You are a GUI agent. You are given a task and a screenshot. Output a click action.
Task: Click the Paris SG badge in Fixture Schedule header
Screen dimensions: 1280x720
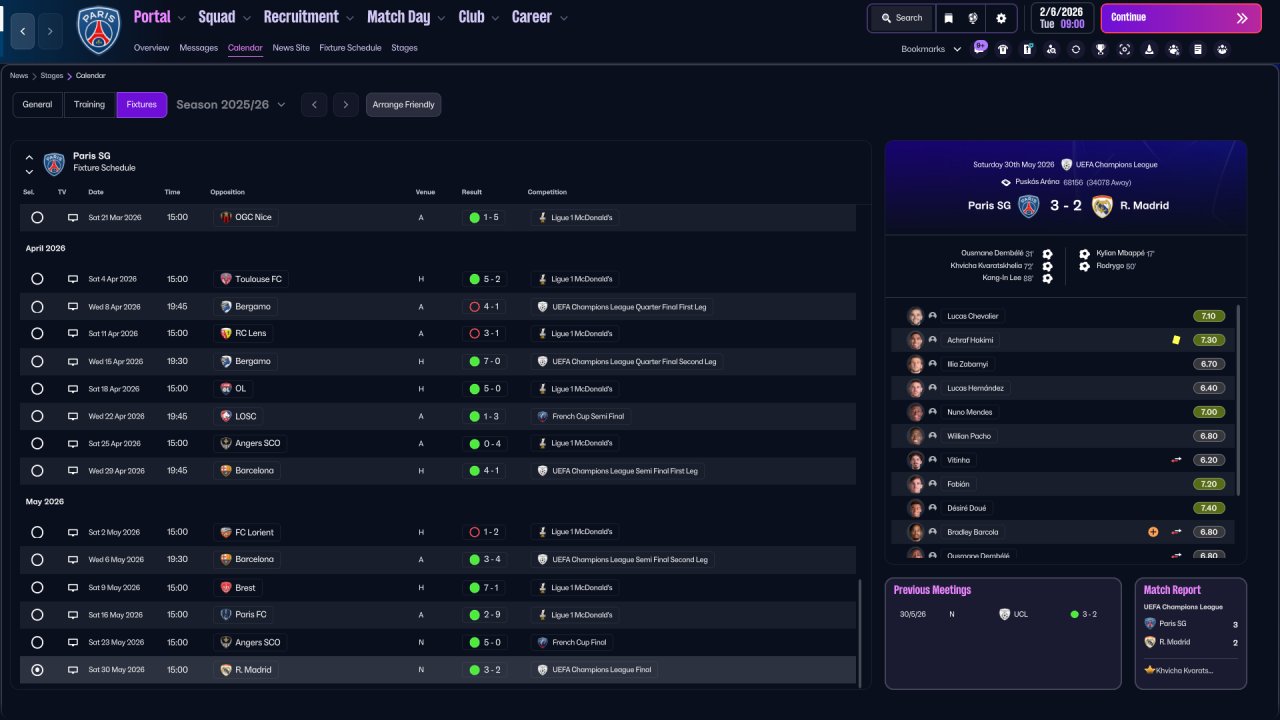click(x=54, y=164)
